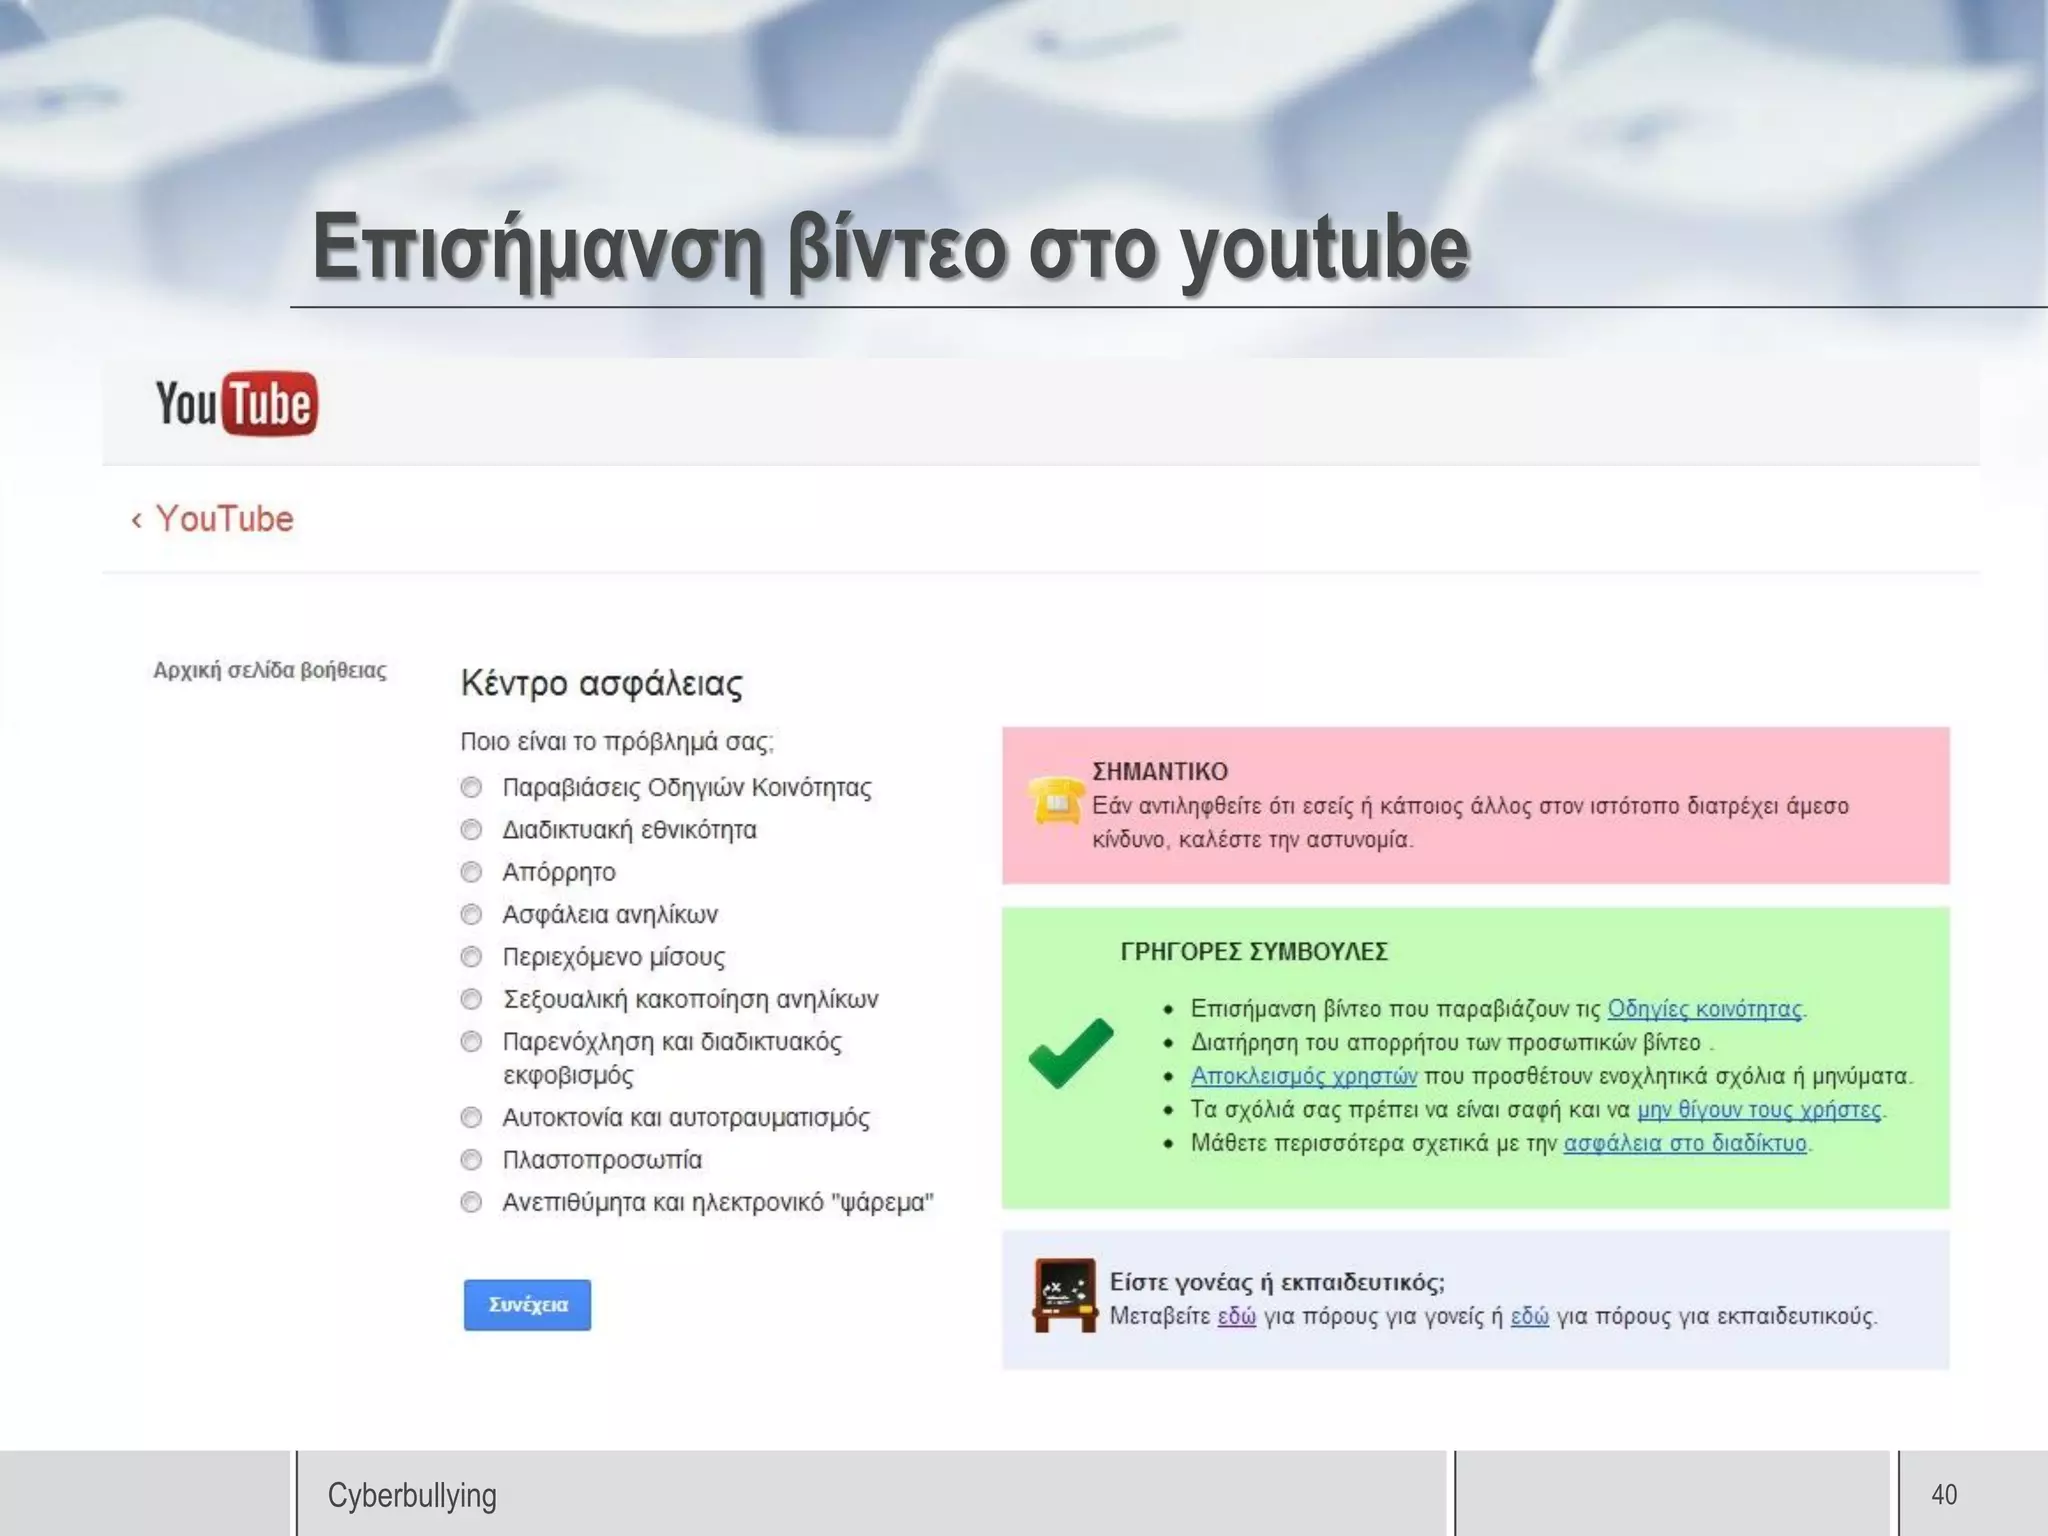Open the ασφάλεια στο διαδίκτυο link
Screen dimensions: 2048x1536
point(1685,1143)
